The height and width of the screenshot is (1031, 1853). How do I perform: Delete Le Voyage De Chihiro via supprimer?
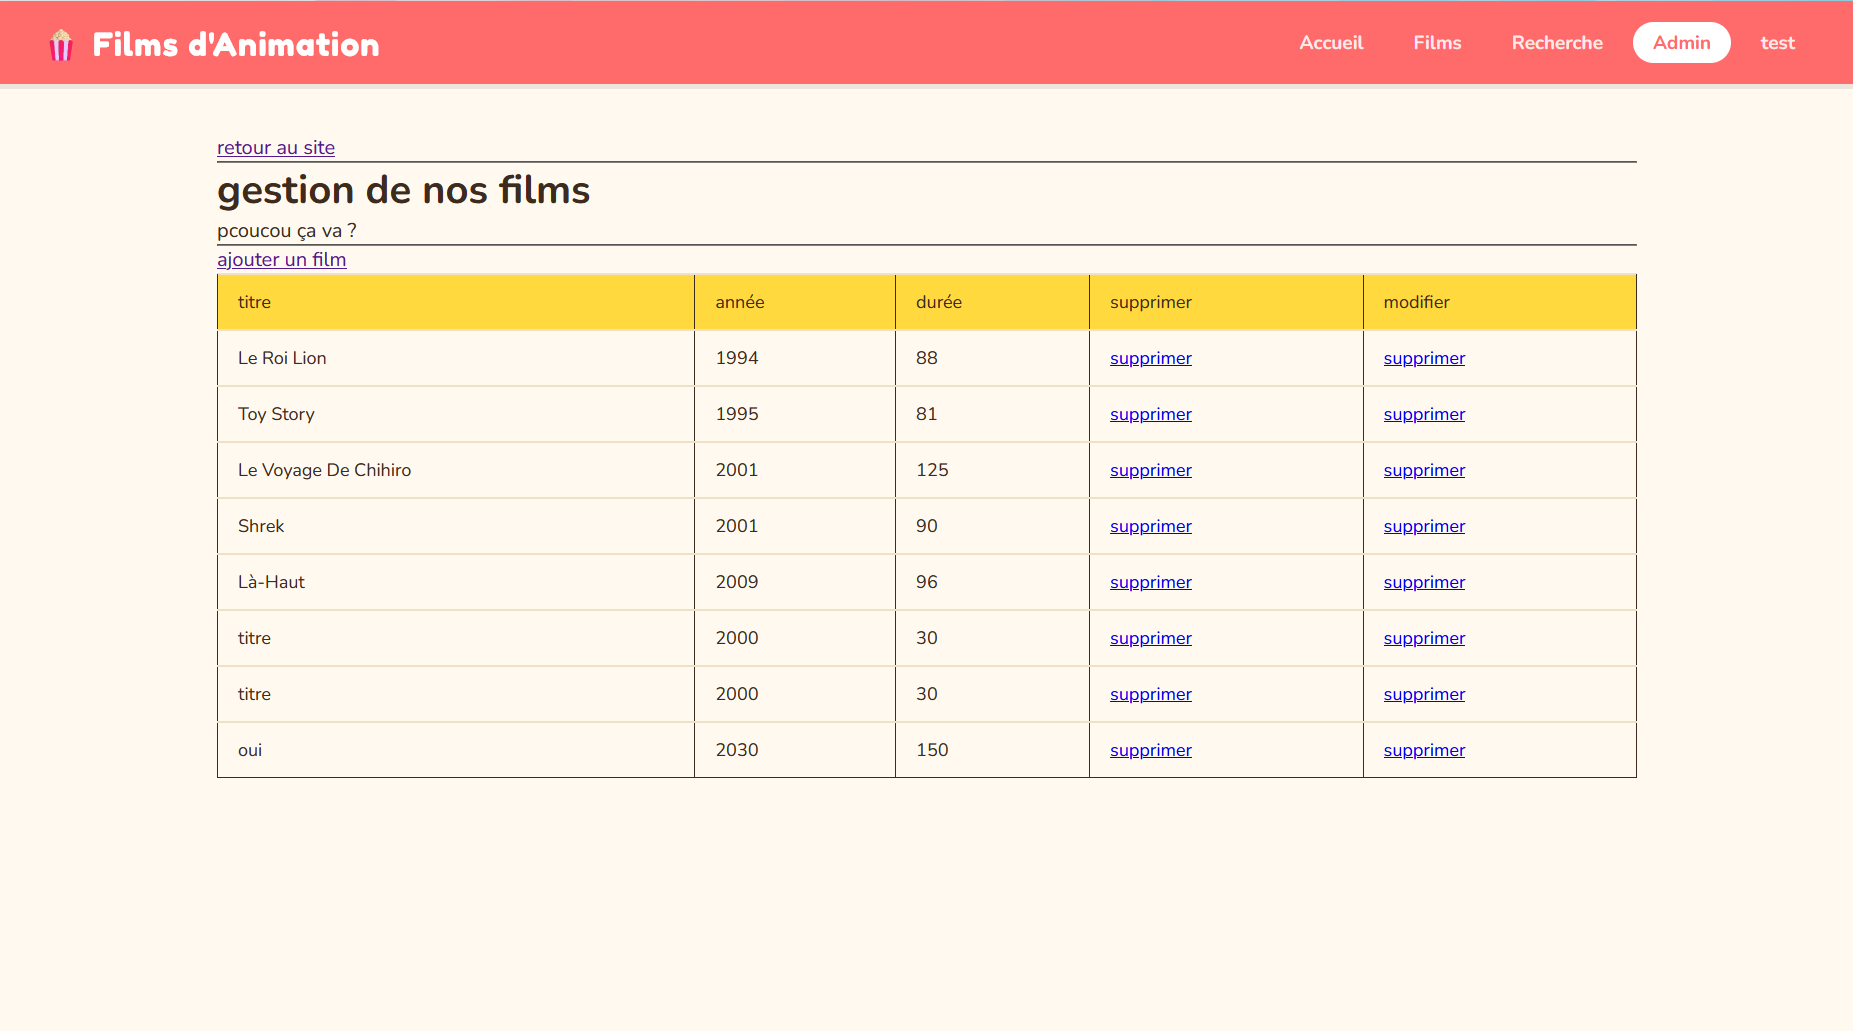(x=1150, y=470)
